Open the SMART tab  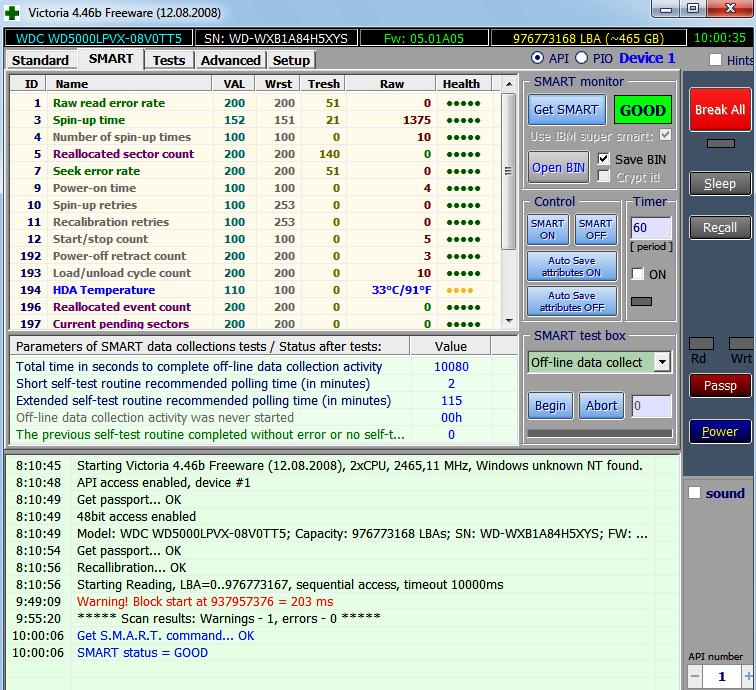pos(111,59)
